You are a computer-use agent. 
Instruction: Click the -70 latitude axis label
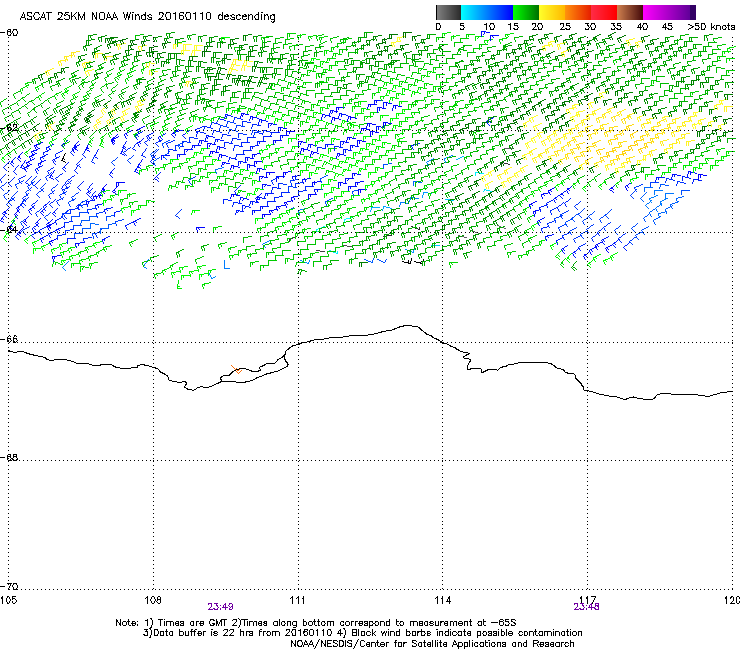point(11,586)
